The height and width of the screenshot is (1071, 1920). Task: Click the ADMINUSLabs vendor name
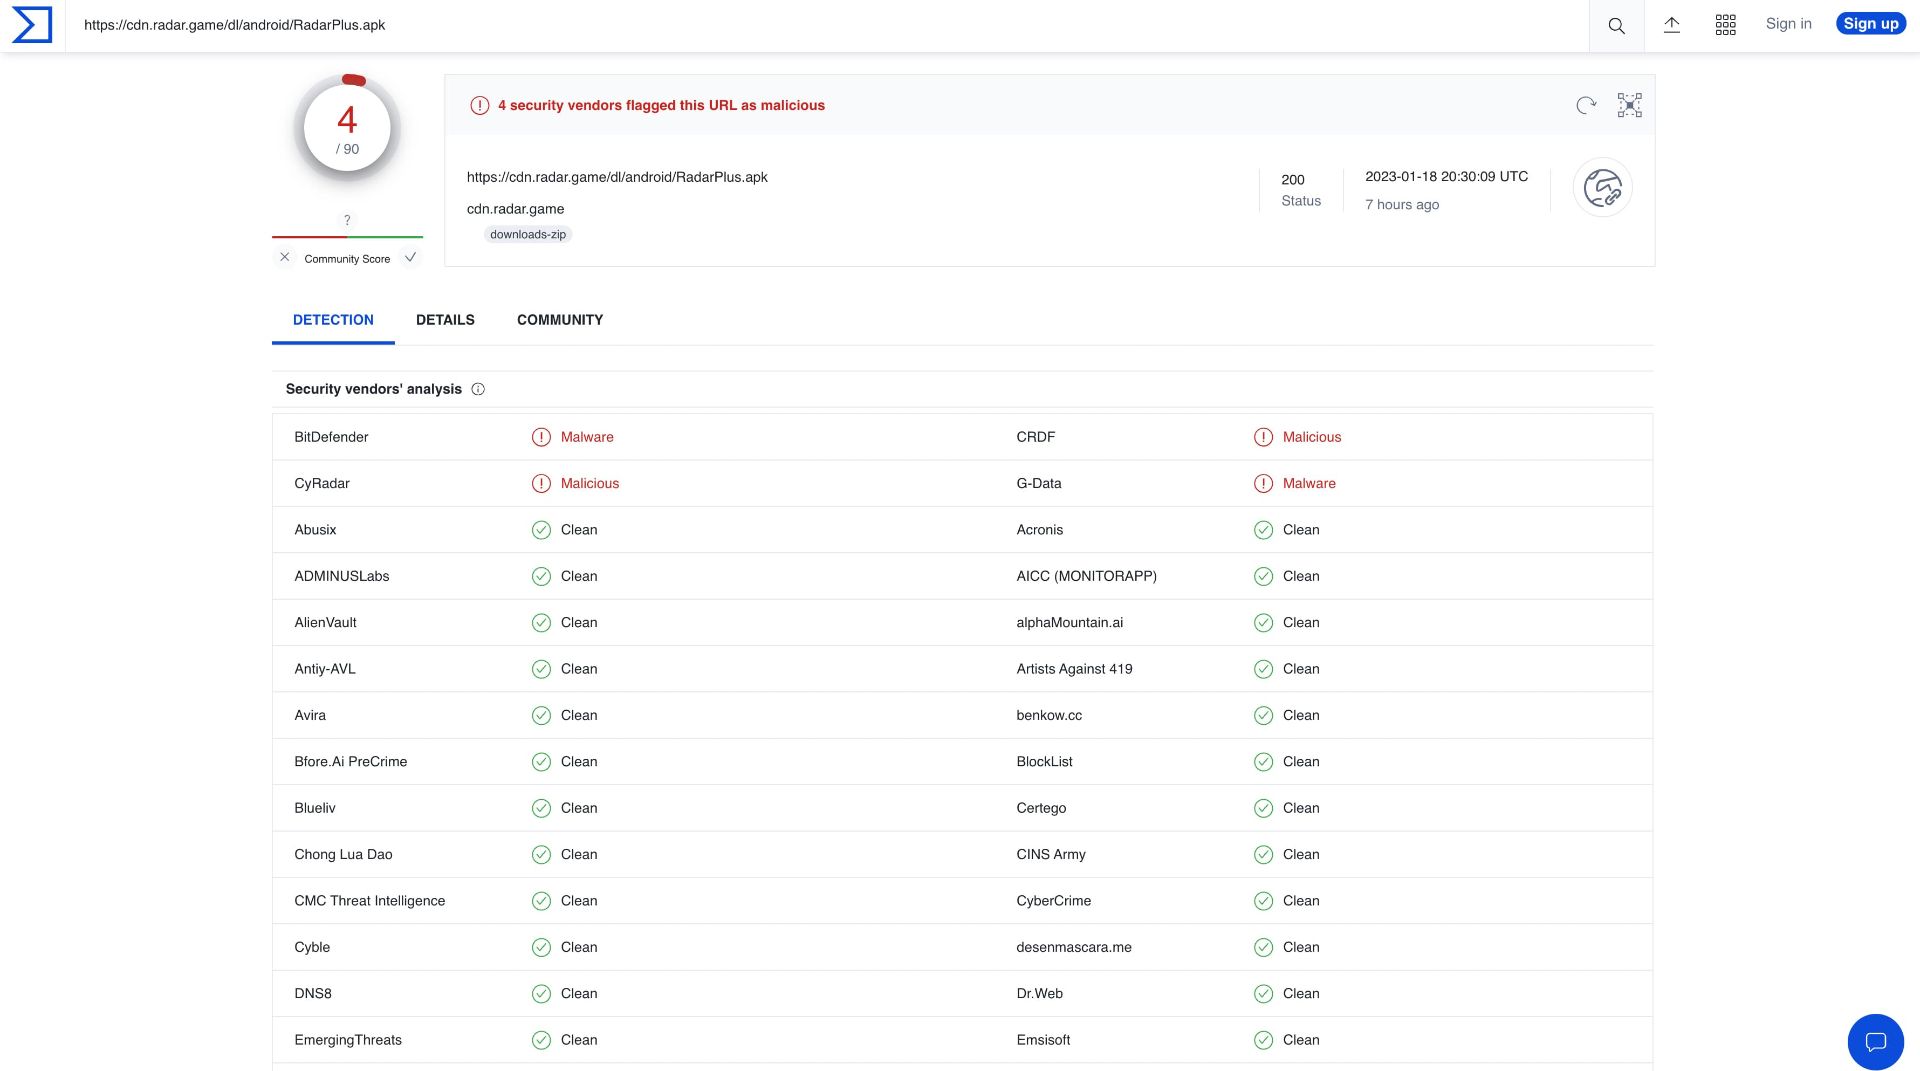[x=342, y=577]
